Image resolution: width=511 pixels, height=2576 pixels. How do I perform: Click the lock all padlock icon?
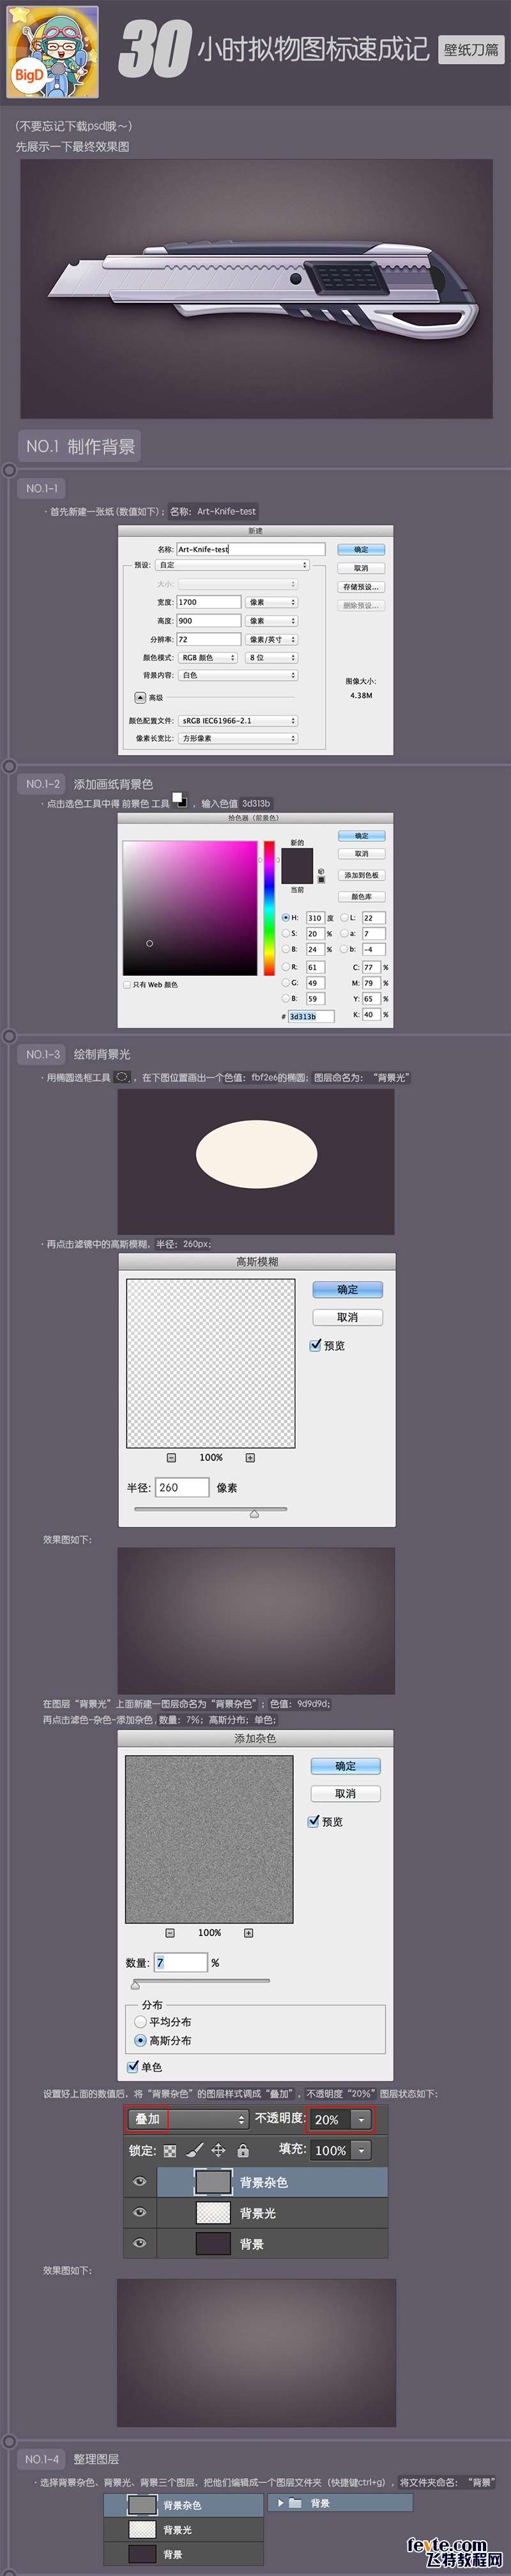pos(243,2150)
